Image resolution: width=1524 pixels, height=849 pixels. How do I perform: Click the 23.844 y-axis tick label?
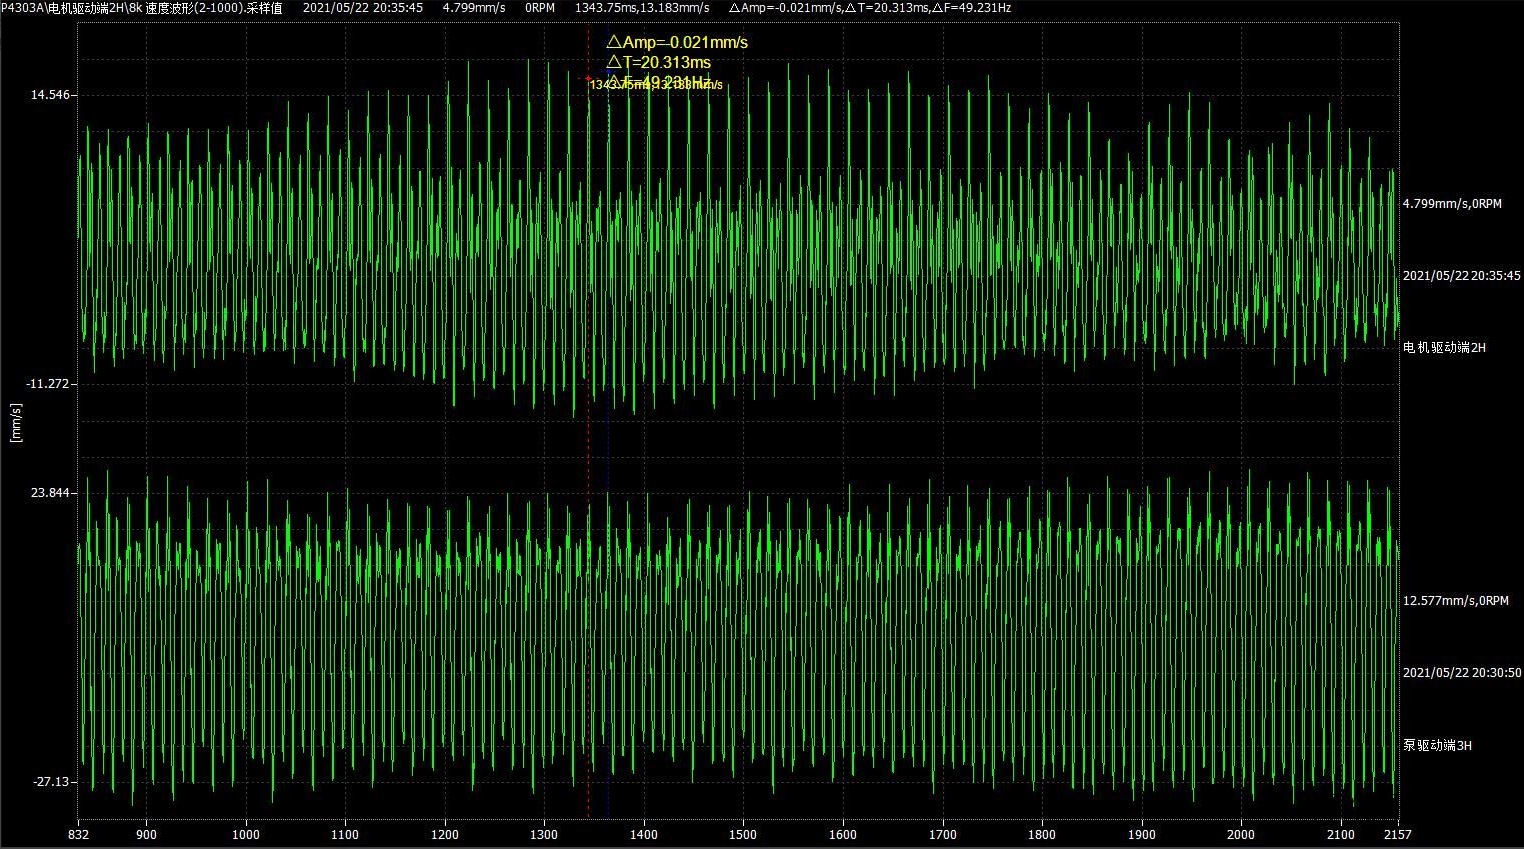click(50, 493)
